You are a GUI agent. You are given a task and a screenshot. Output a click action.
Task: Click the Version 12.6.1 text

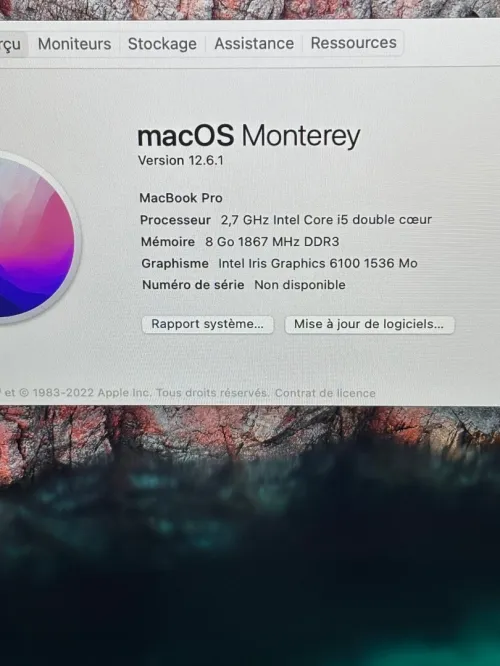[x=181, y=161]
